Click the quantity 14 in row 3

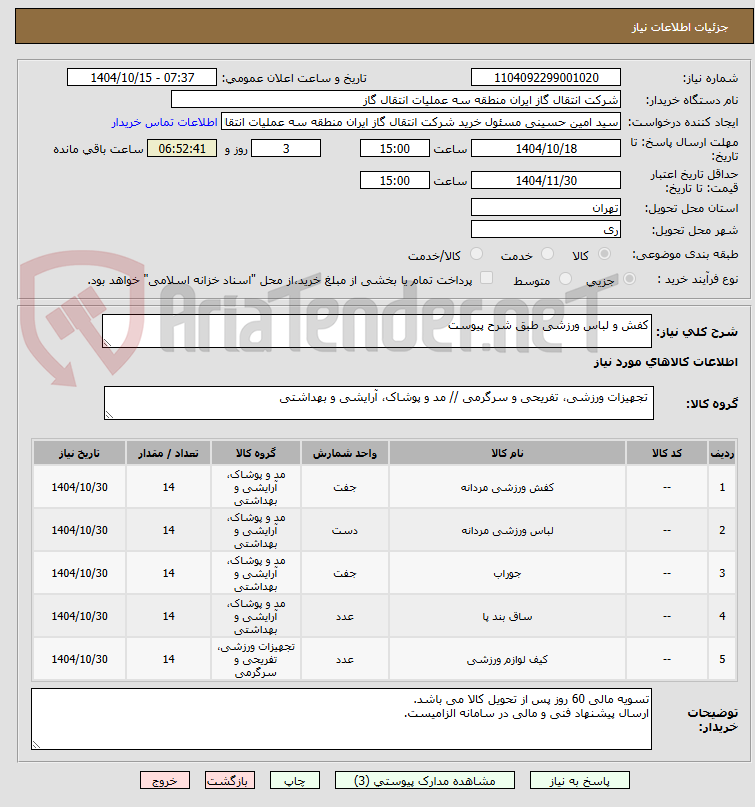(168, 573)
